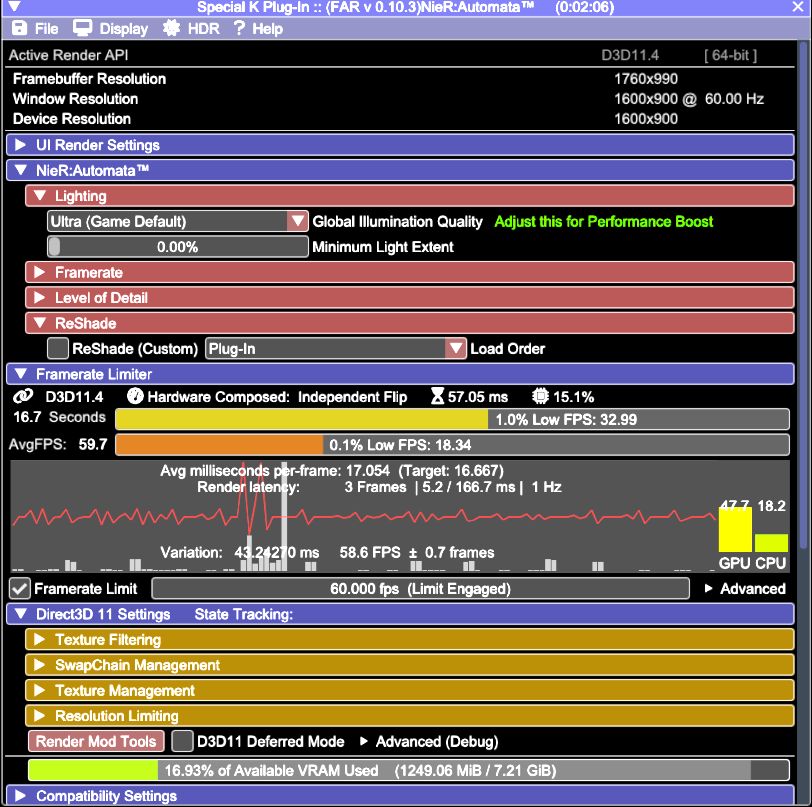812x807 pixels.
Task: Click the '[ 64-bit ]' label
Action: (x=730, y=55)
